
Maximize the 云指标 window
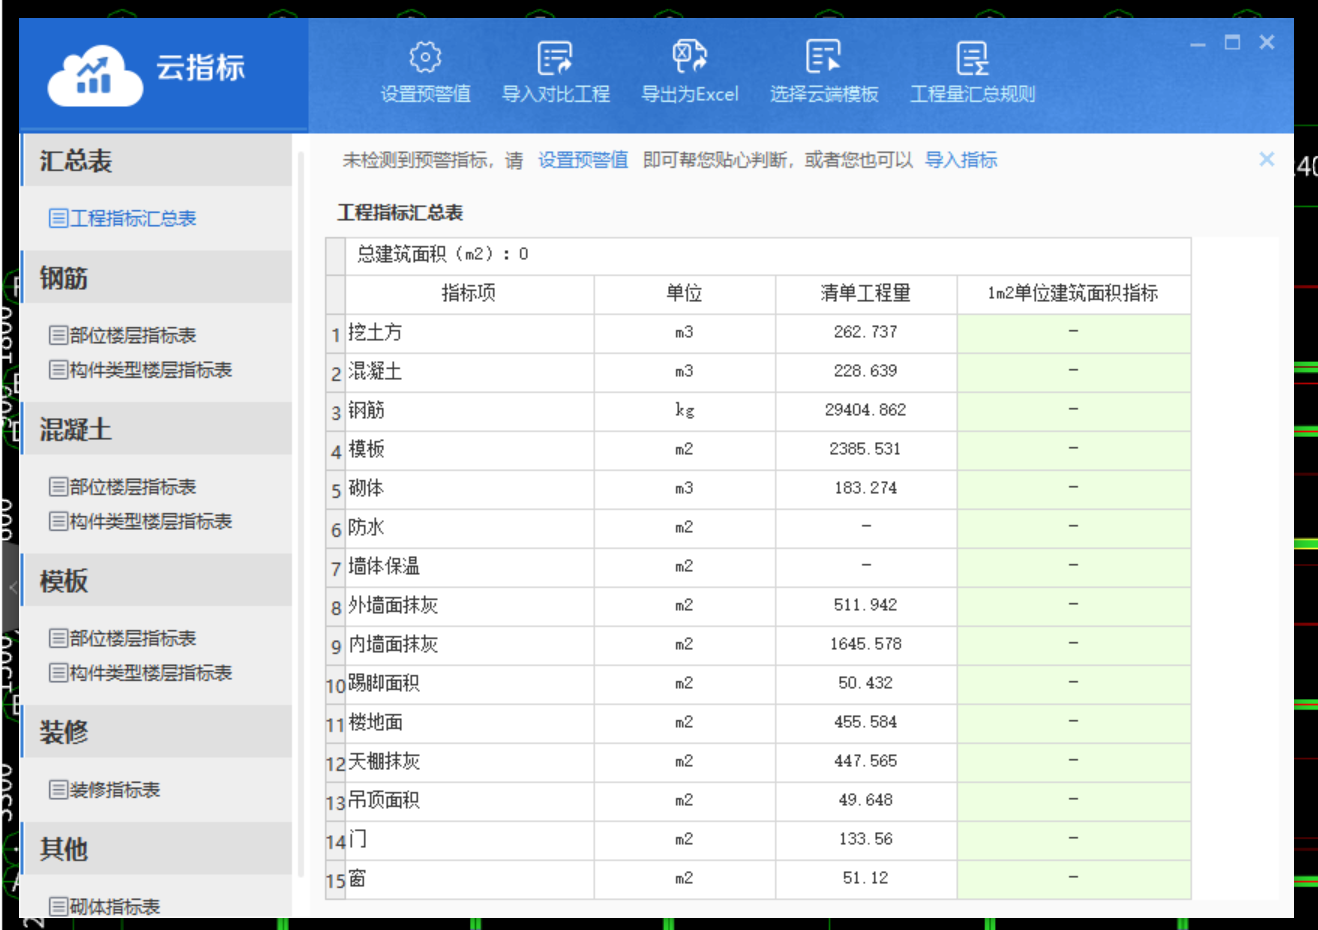click(1232, 43)
